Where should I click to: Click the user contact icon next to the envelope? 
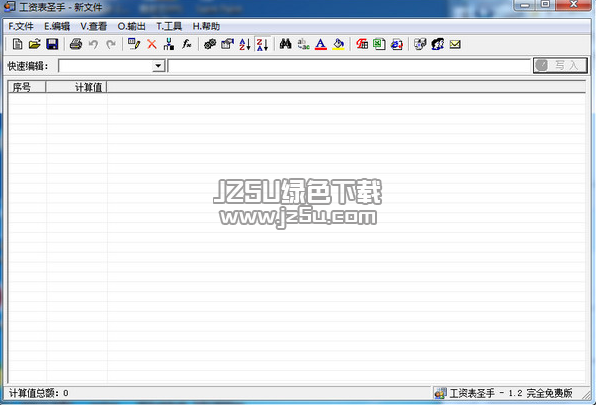coord(437,44)
